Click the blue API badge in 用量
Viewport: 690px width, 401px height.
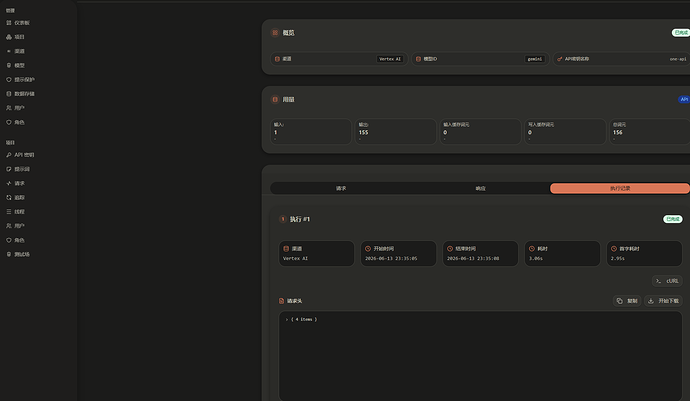coord(684,99)
